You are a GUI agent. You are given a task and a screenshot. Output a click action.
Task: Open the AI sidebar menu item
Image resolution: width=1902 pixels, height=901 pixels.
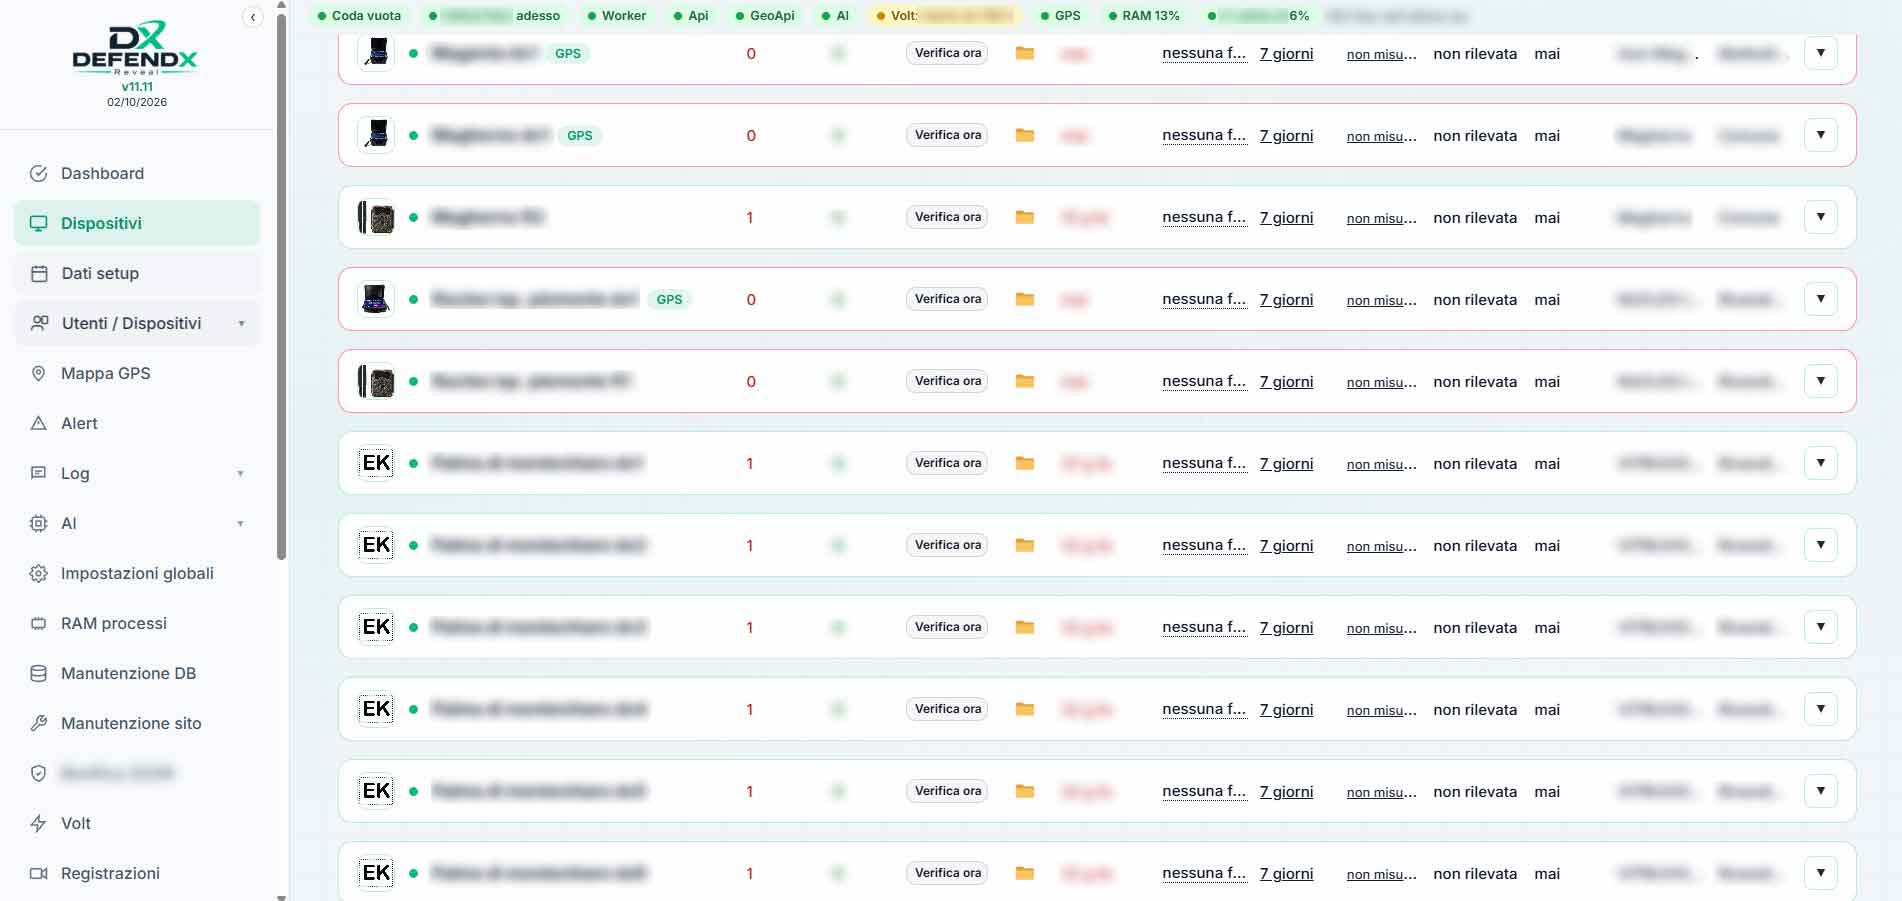point(137,523)
